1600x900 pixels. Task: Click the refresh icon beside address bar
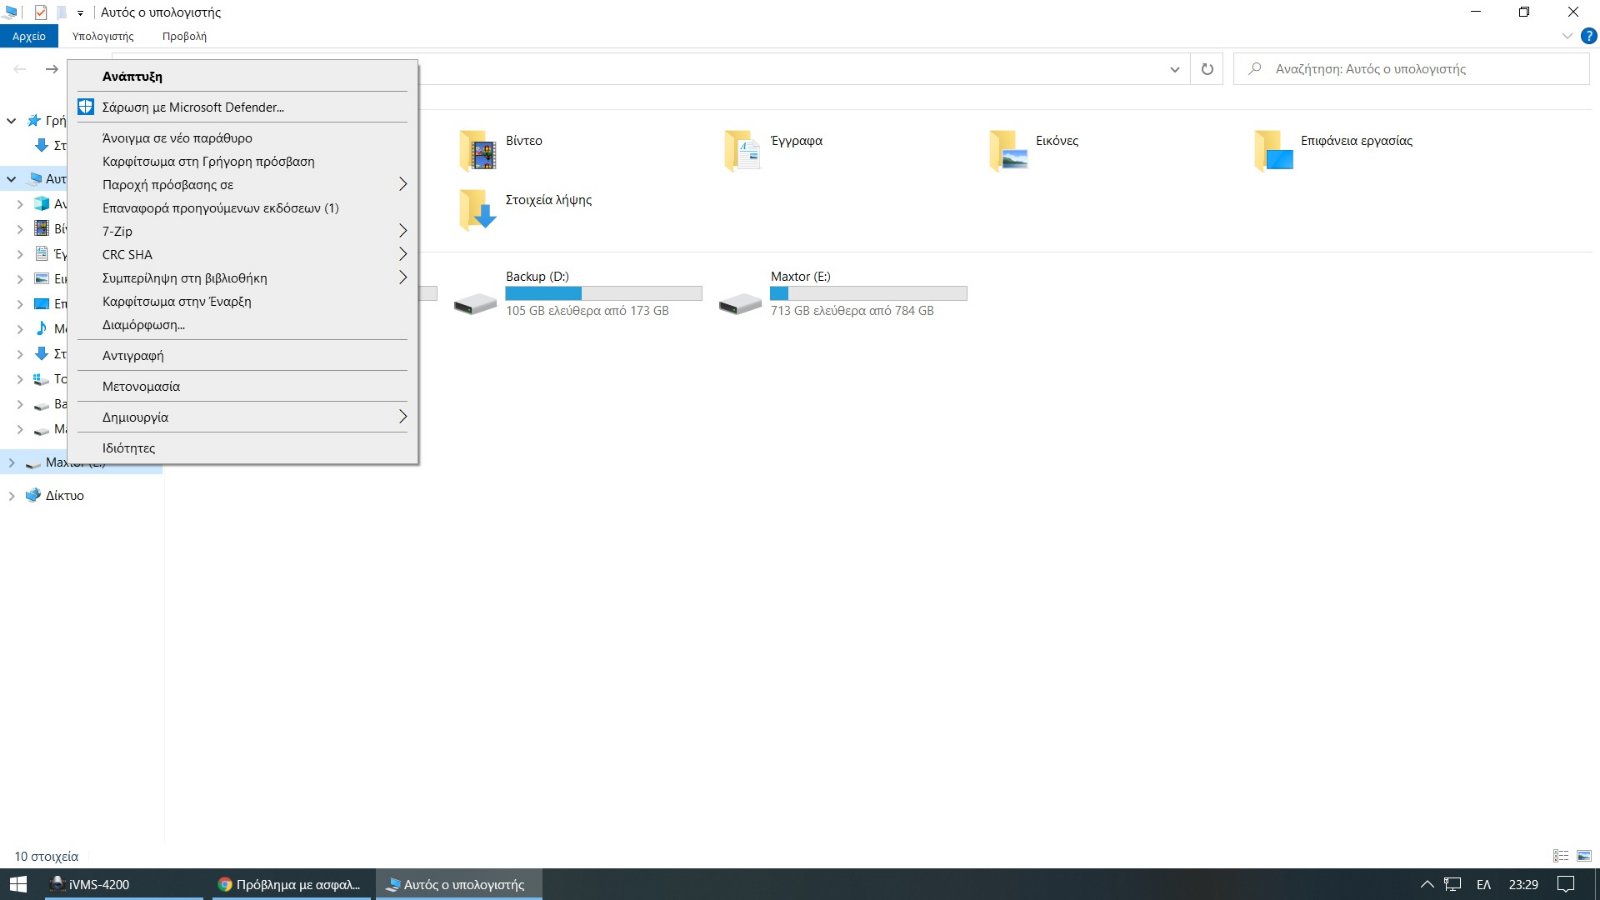(1207, 69)
